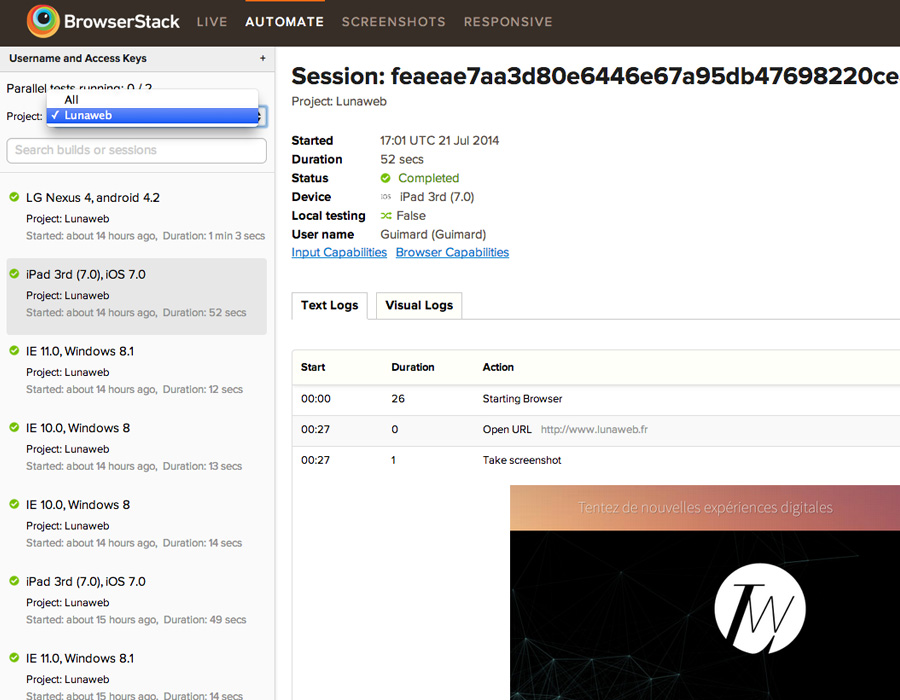Click check icon for IE 11.0 12-sec session

[x=14, y=351]
